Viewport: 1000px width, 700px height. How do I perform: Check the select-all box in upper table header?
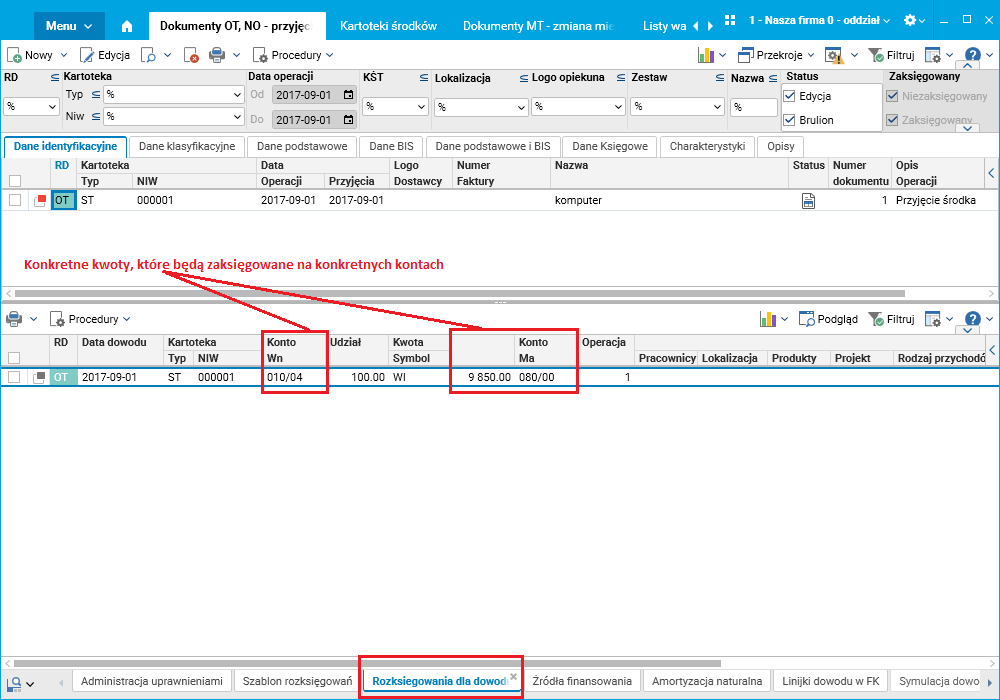click(x=15, y=181)
